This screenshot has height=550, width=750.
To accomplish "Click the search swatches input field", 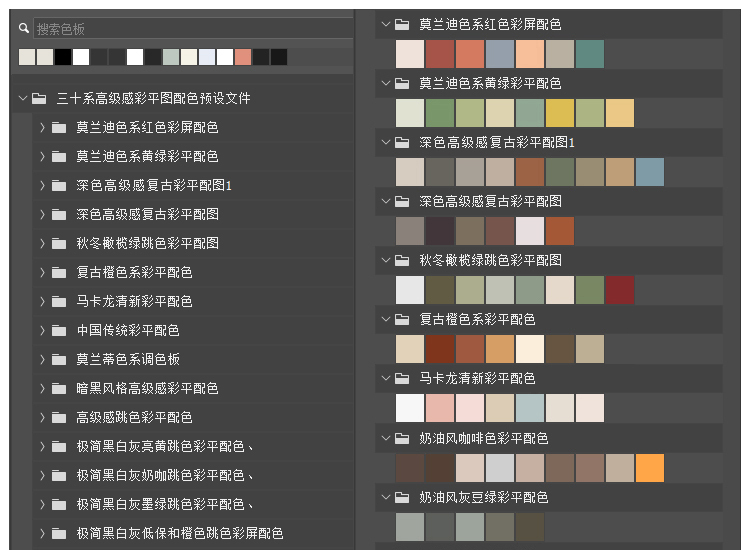I will click(193, 29).
